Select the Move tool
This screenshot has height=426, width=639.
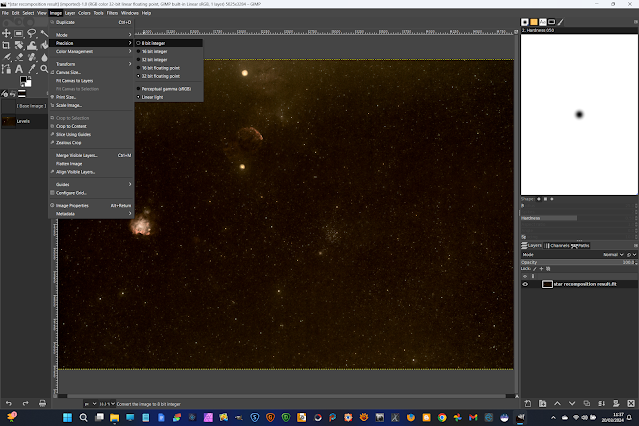[6, 33]
